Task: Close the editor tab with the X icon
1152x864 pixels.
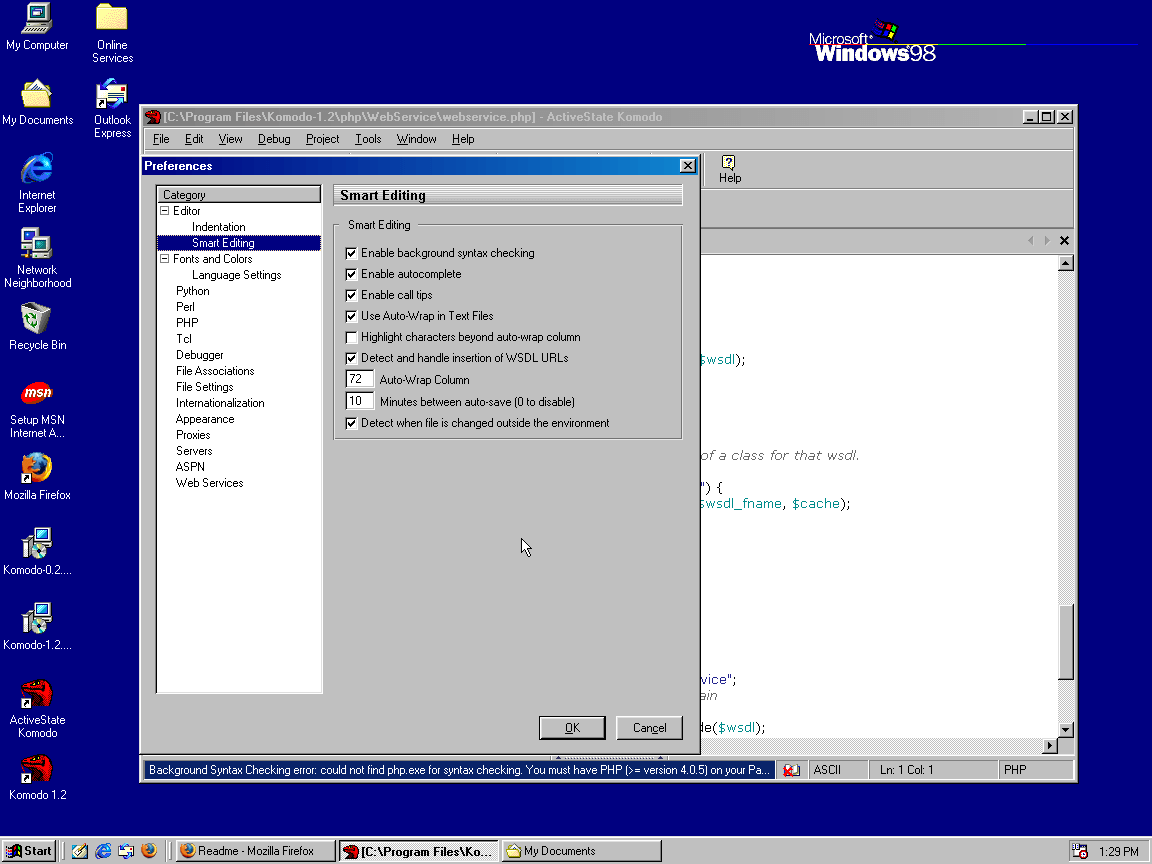Action: pos(1064,240)
